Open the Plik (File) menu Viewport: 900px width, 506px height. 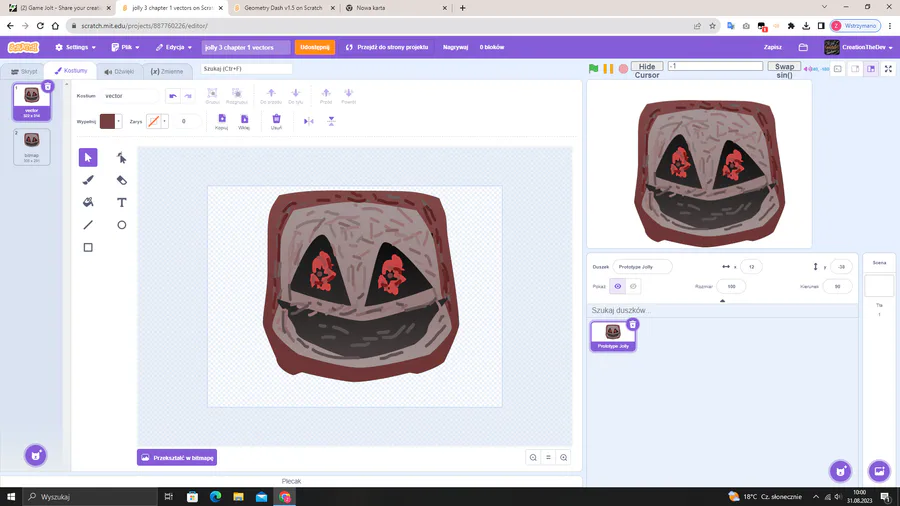[x=125, y=47]
